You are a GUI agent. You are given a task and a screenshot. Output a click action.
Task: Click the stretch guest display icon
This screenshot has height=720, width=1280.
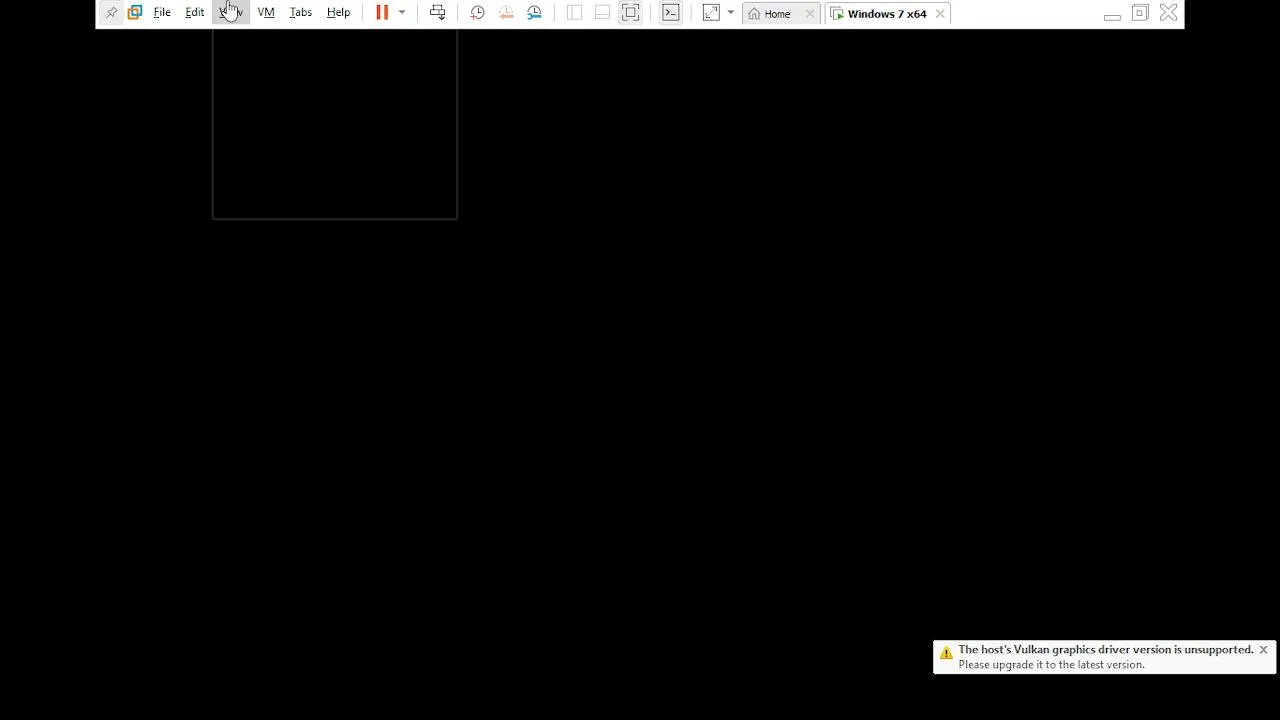point(711,13)
